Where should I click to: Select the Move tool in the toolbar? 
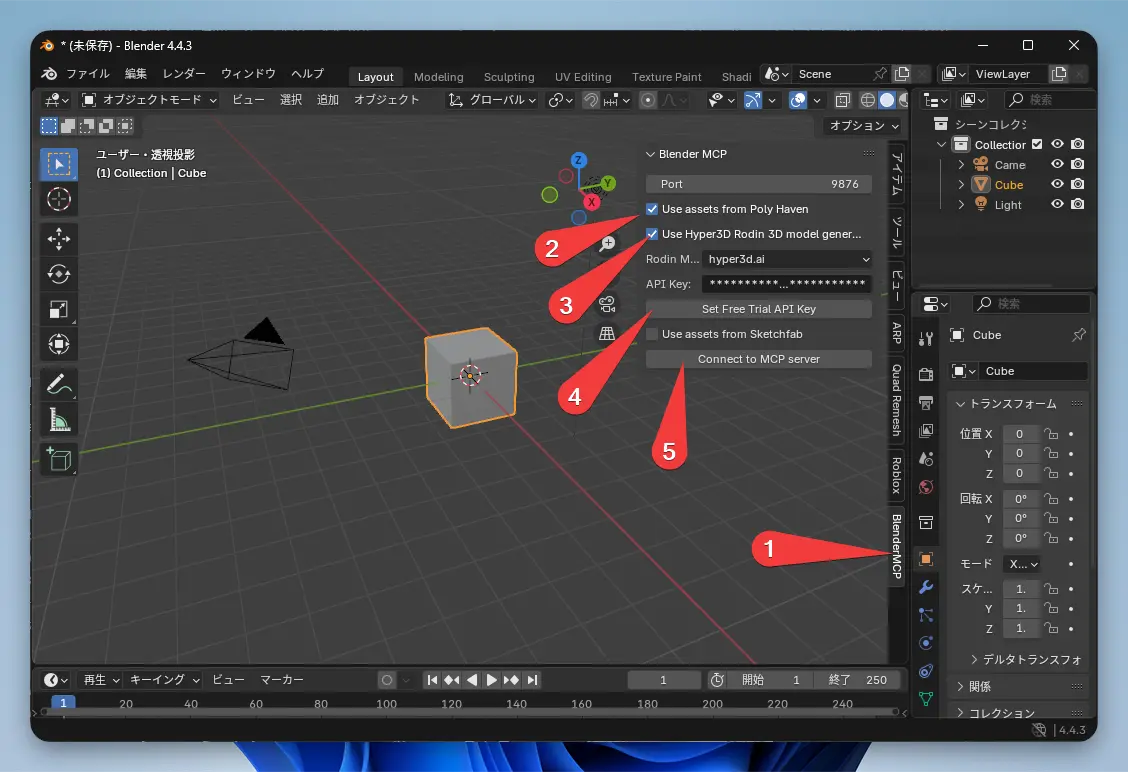58,240
